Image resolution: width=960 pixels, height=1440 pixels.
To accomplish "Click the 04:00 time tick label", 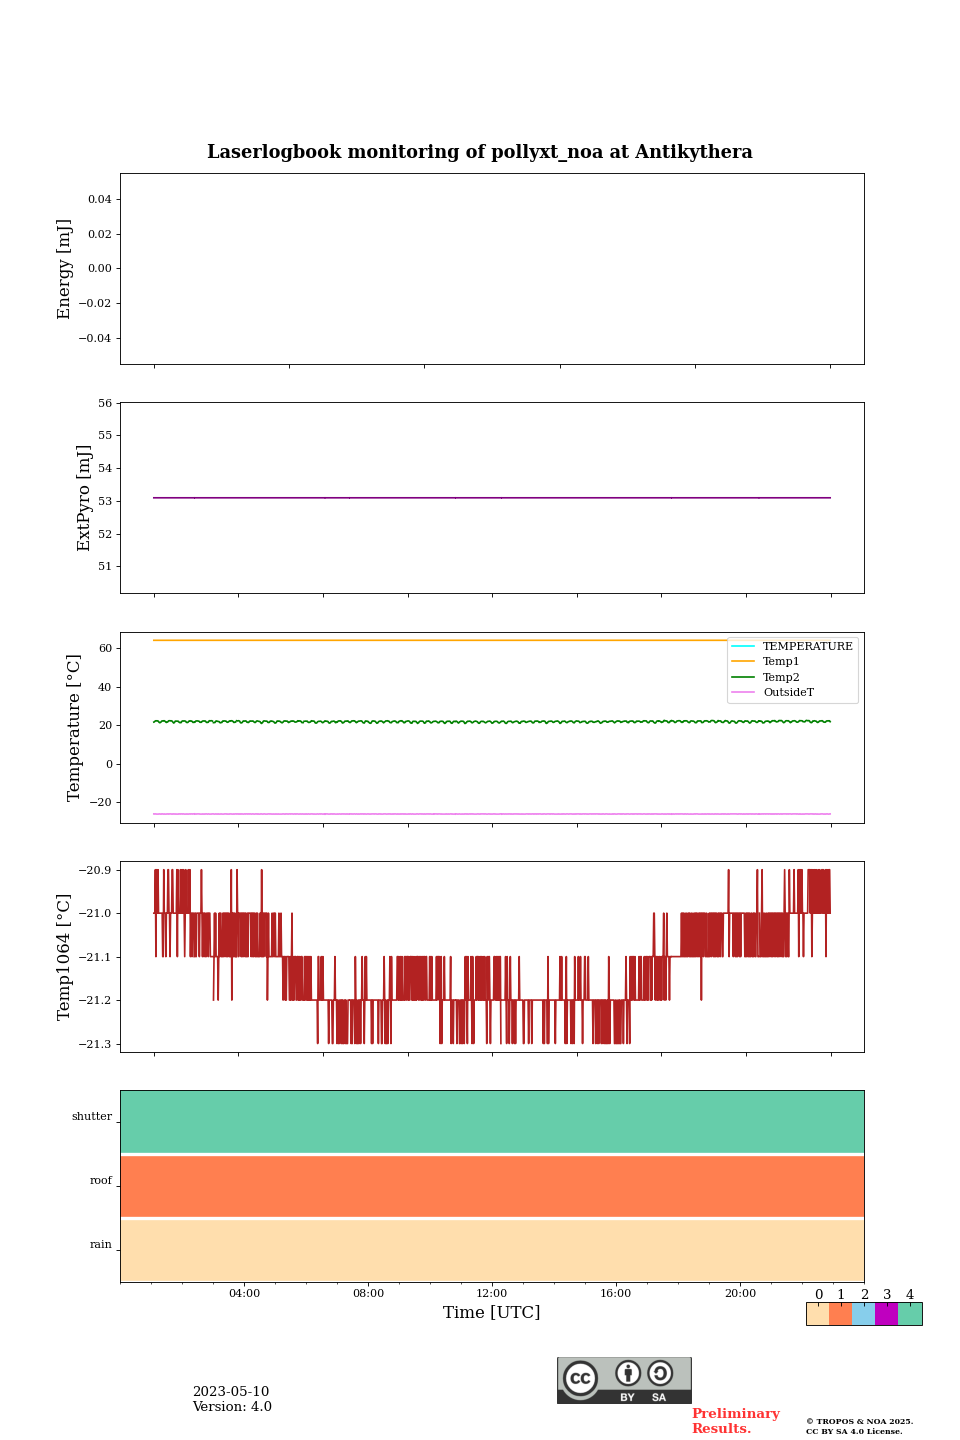I will tap(244, 1293).
